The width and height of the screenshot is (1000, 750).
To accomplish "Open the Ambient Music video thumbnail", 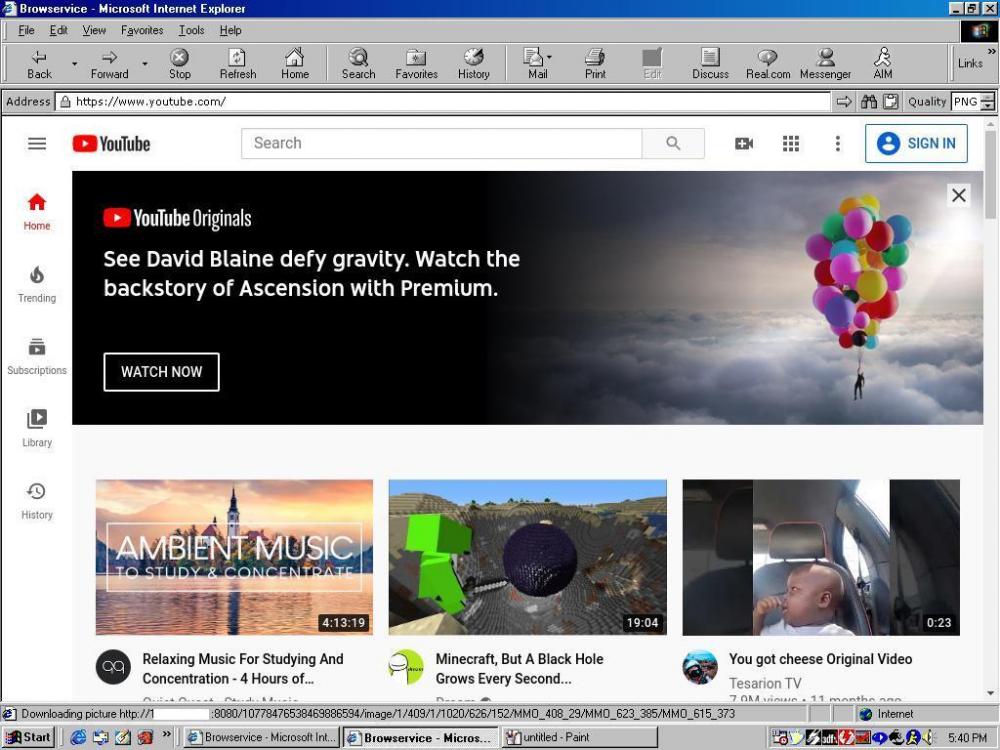I will point(234,557).
